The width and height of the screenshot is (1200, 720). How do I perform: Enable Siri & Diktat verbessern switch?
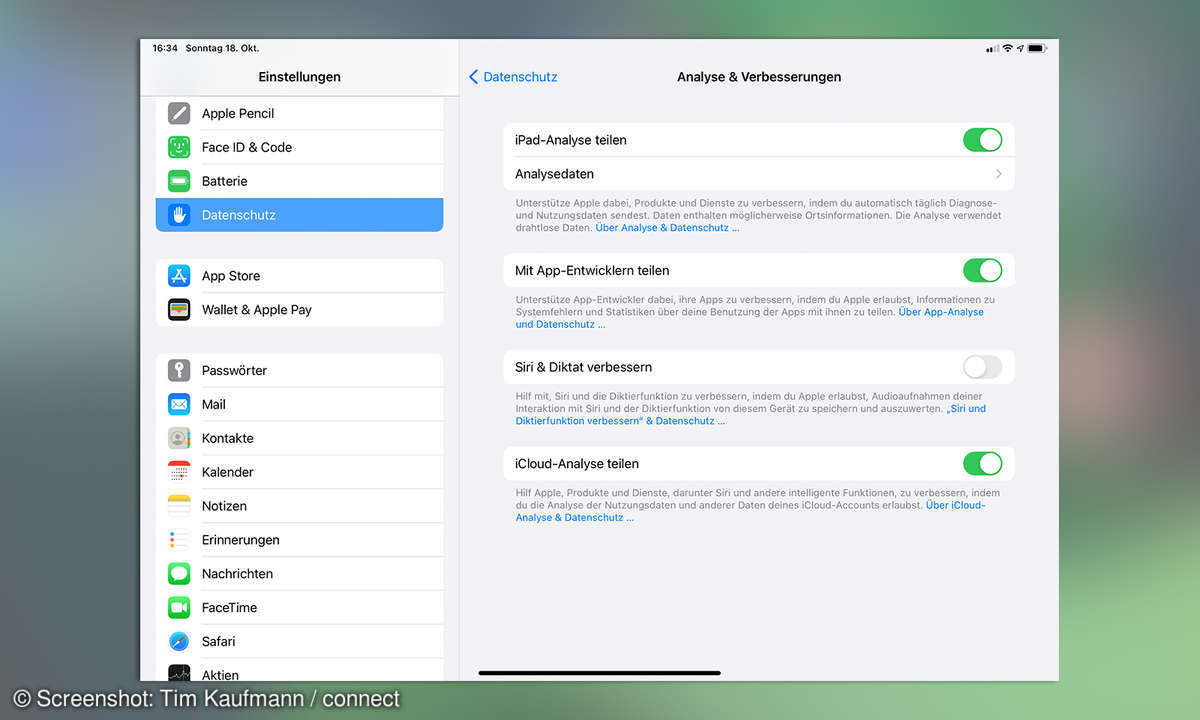click(x=982, y=367)
